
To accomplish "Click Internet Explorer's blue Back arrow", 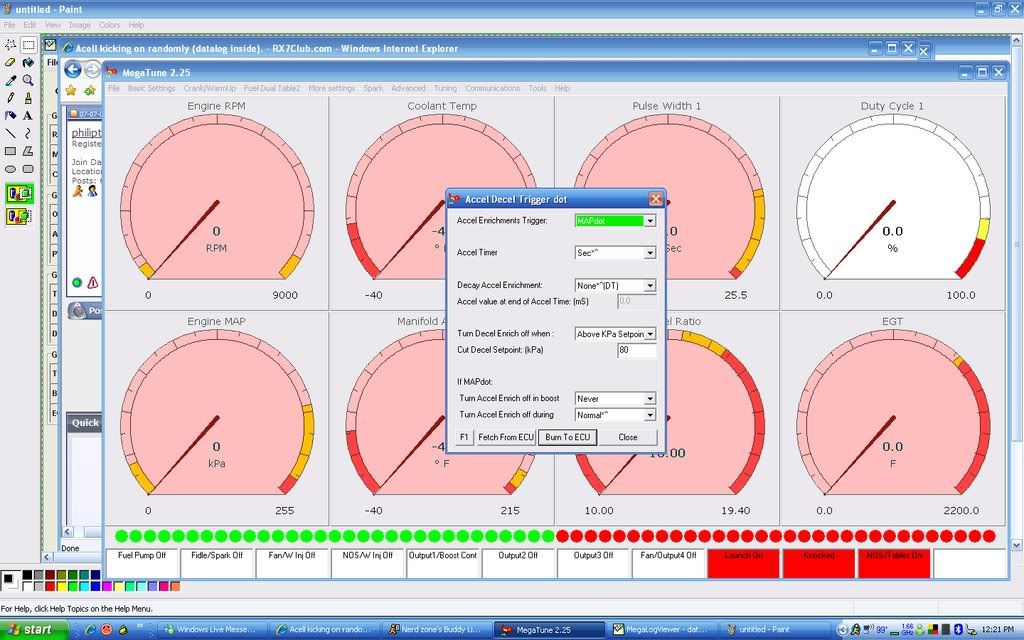I will coord(73,70).
